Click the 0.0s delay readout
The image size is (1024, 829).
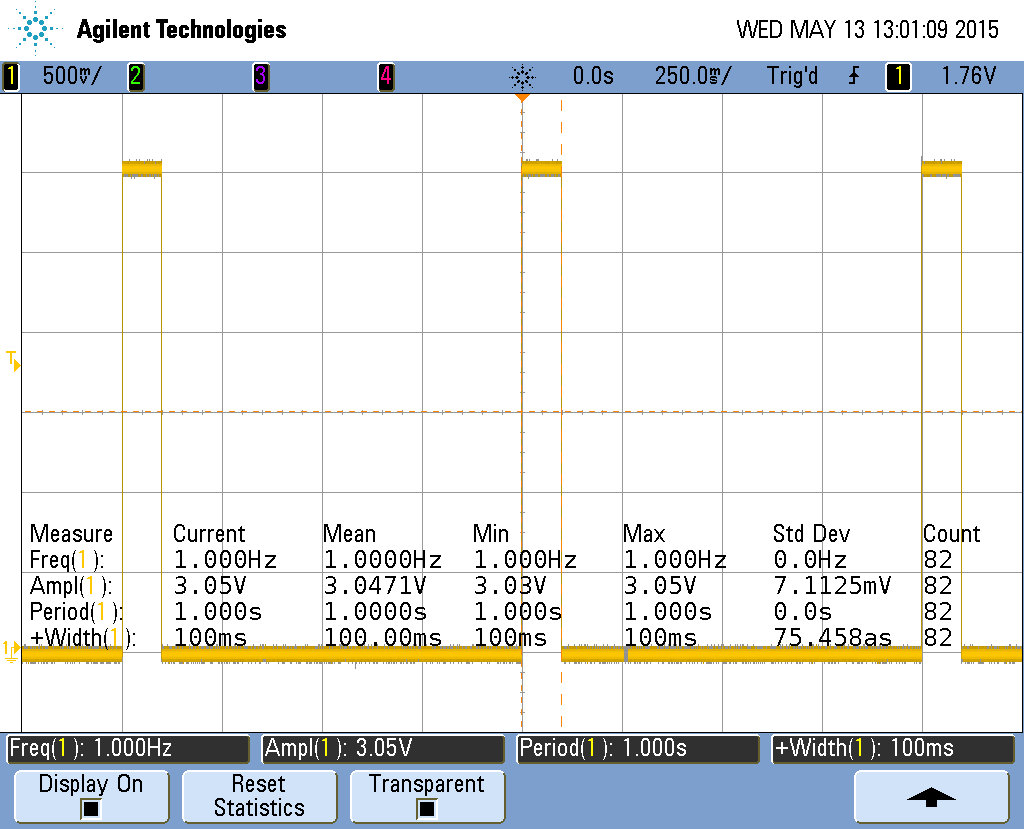pyautogui.click(x=593, y=76)
